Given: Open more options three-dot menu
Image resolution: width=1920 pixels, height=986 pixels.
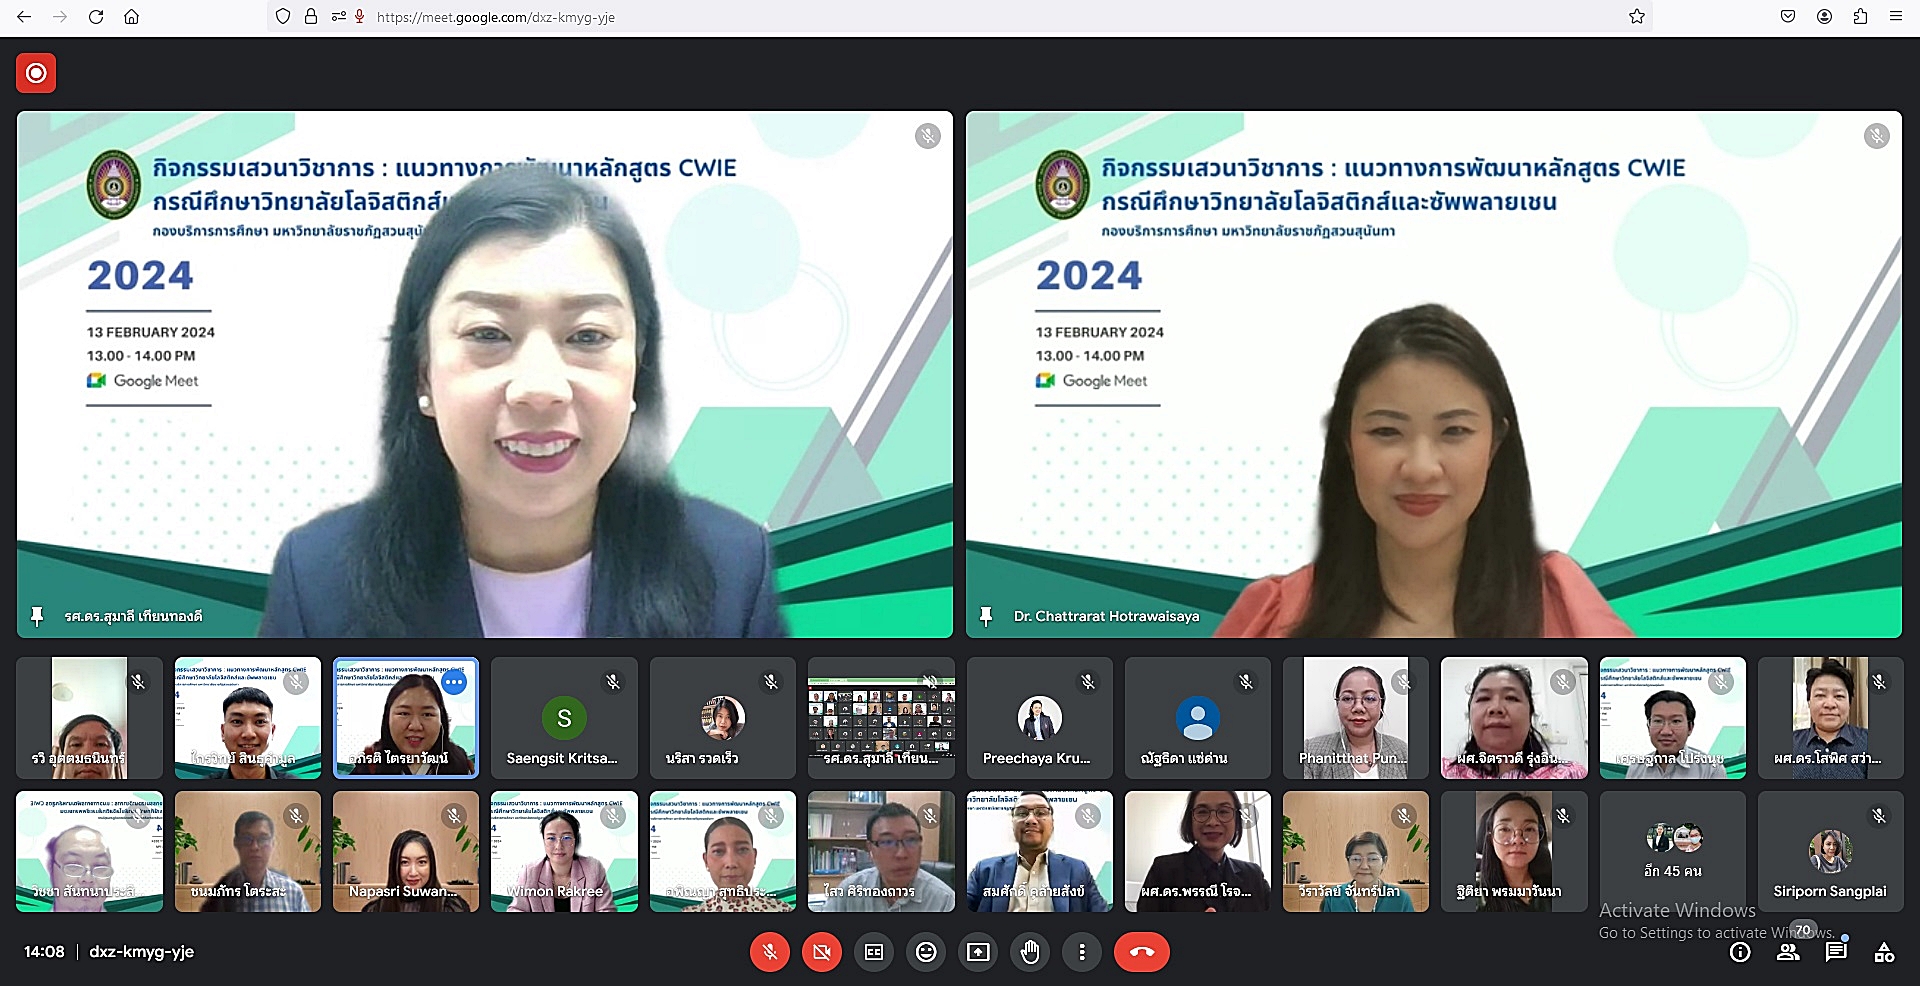Looking at the screenshot, I should [x=1082, y=952].
